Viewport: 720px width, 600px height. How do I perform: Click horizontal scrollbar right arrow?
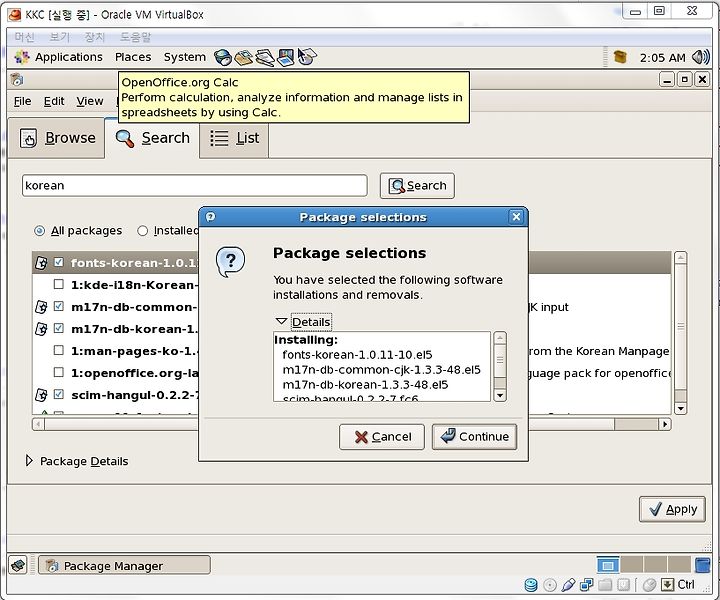click(665, 424)
